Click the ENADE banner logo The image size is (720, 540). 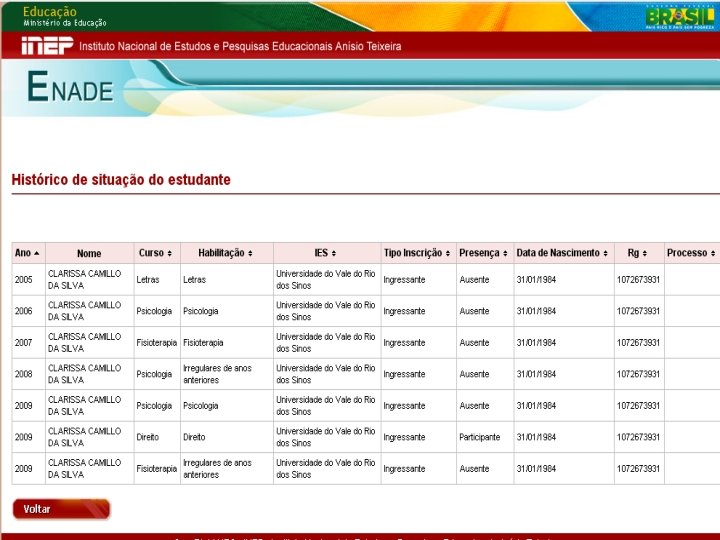pos(70,86)
